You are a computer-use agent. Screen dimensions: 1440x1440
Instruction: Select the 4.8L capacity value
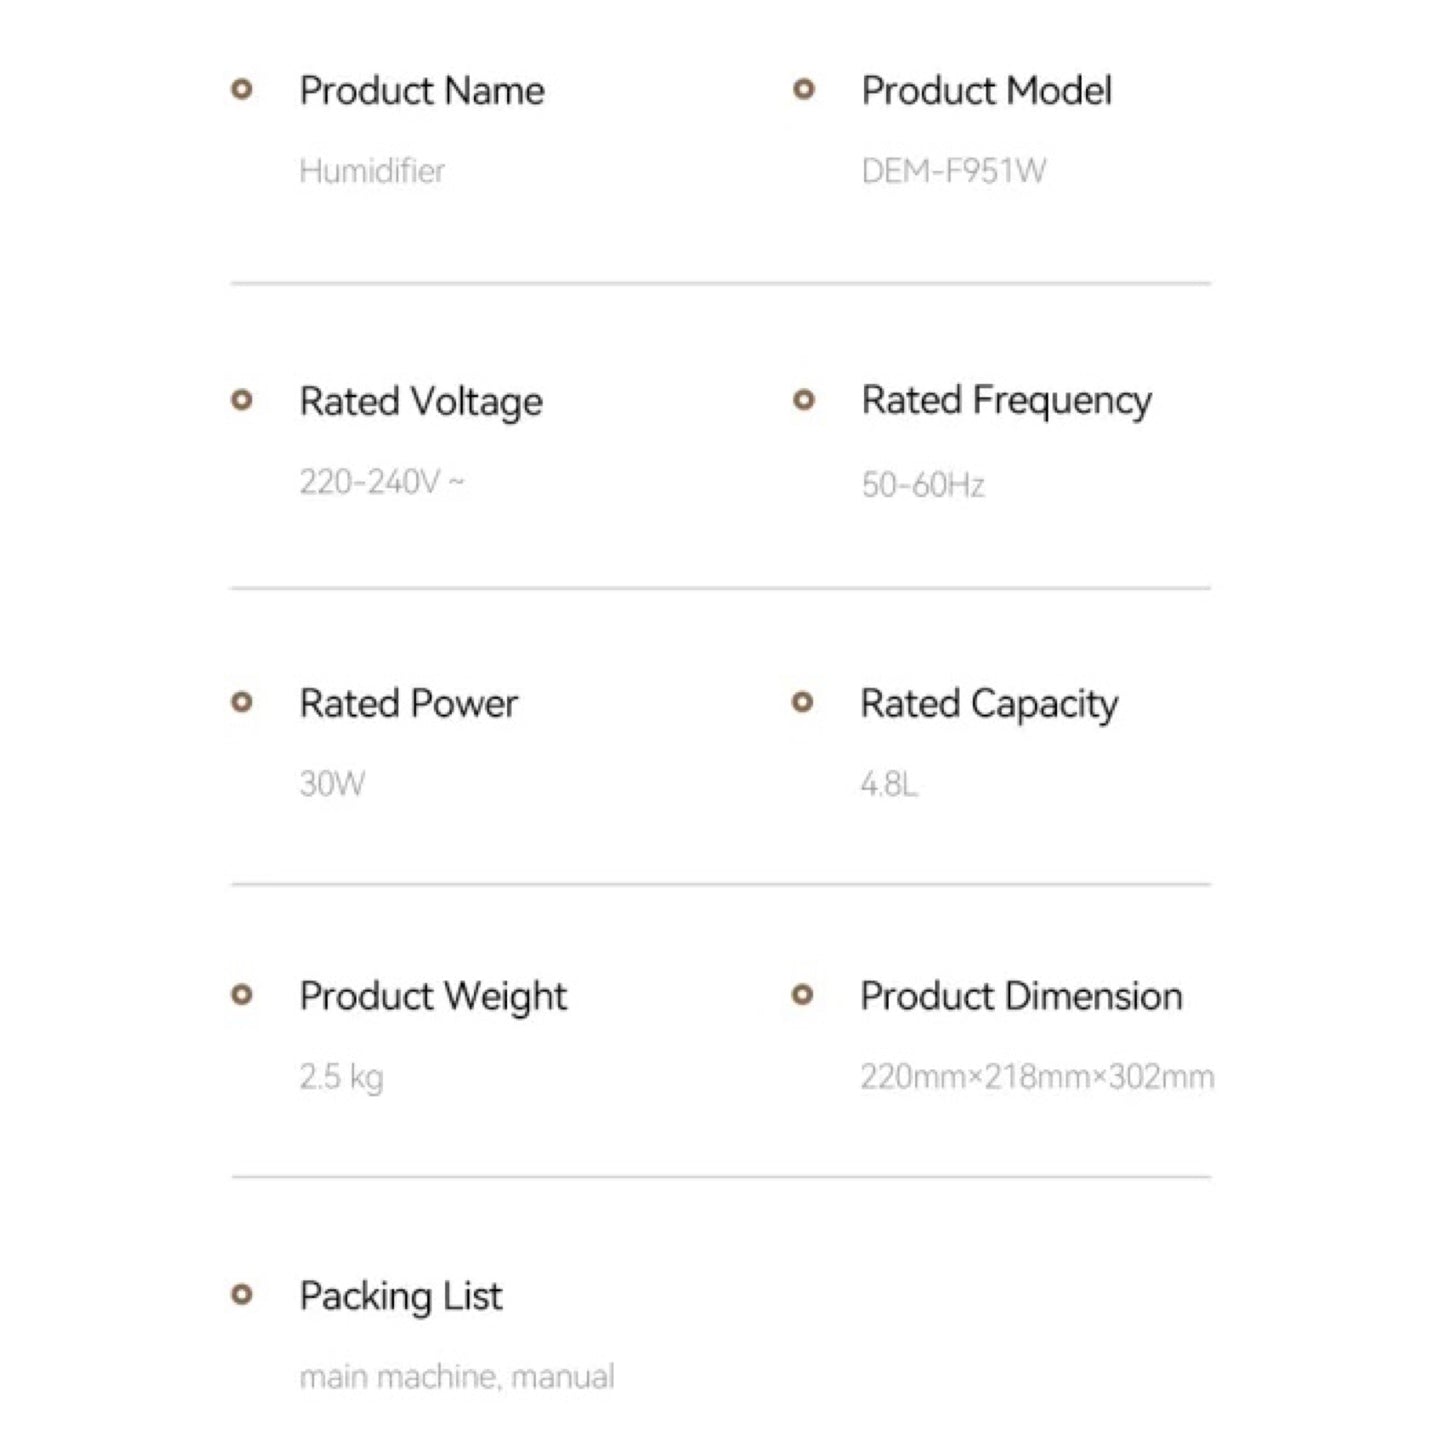point(888,784)
